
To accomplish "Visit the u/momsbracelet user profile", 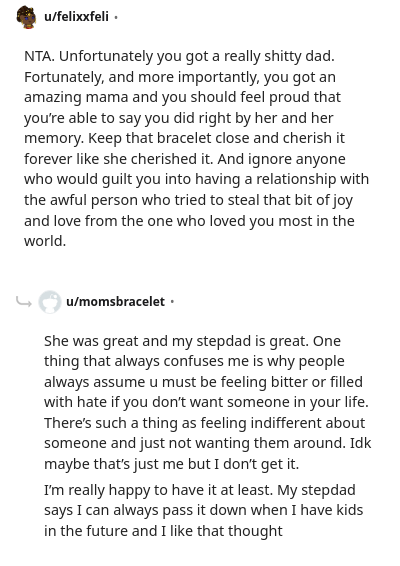I will coord(115,301).
